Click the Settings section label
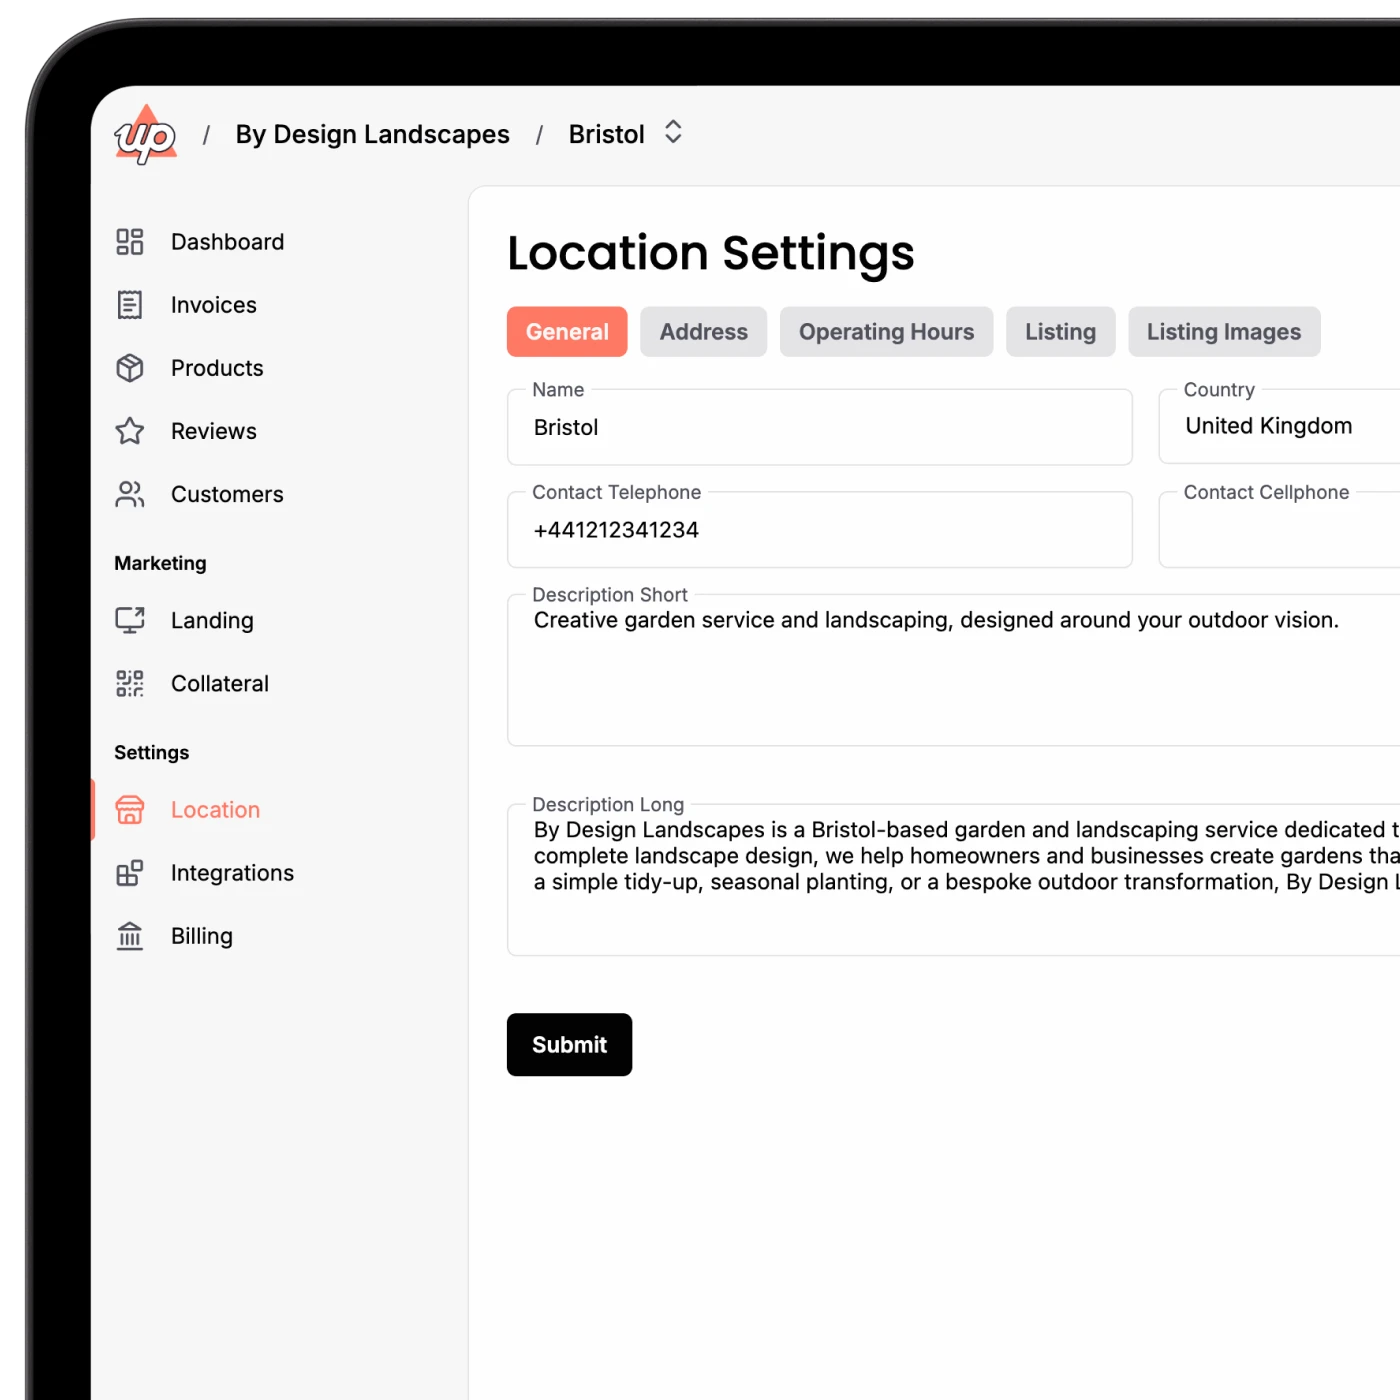The image size is (1400, 1400). pyautogui.click(x=151, y=752)
